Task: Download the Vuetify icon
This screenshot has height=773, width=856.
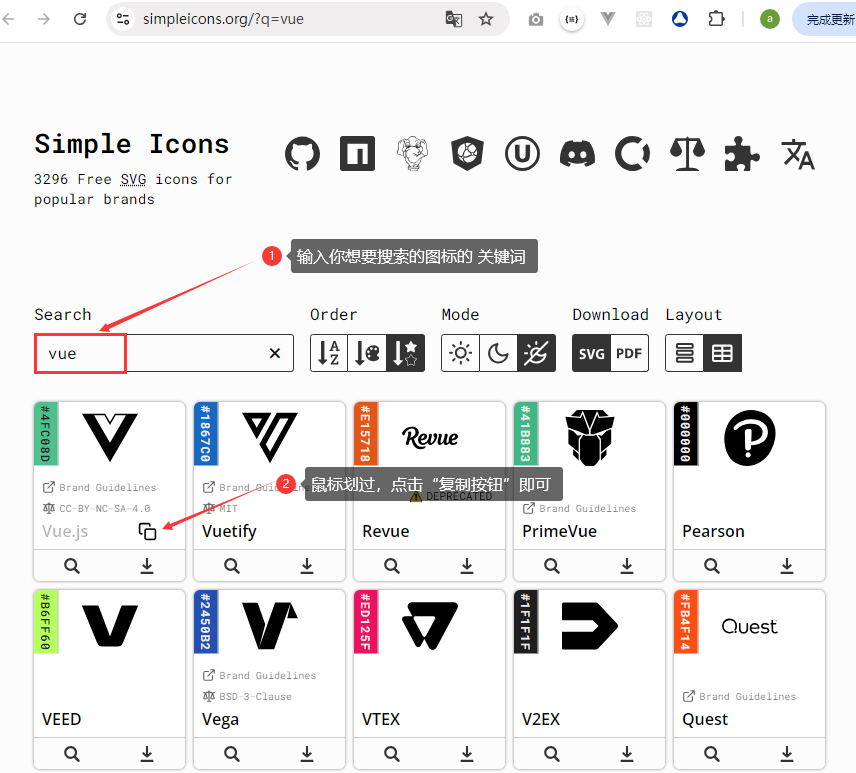Action: click(x=307, y=566)
